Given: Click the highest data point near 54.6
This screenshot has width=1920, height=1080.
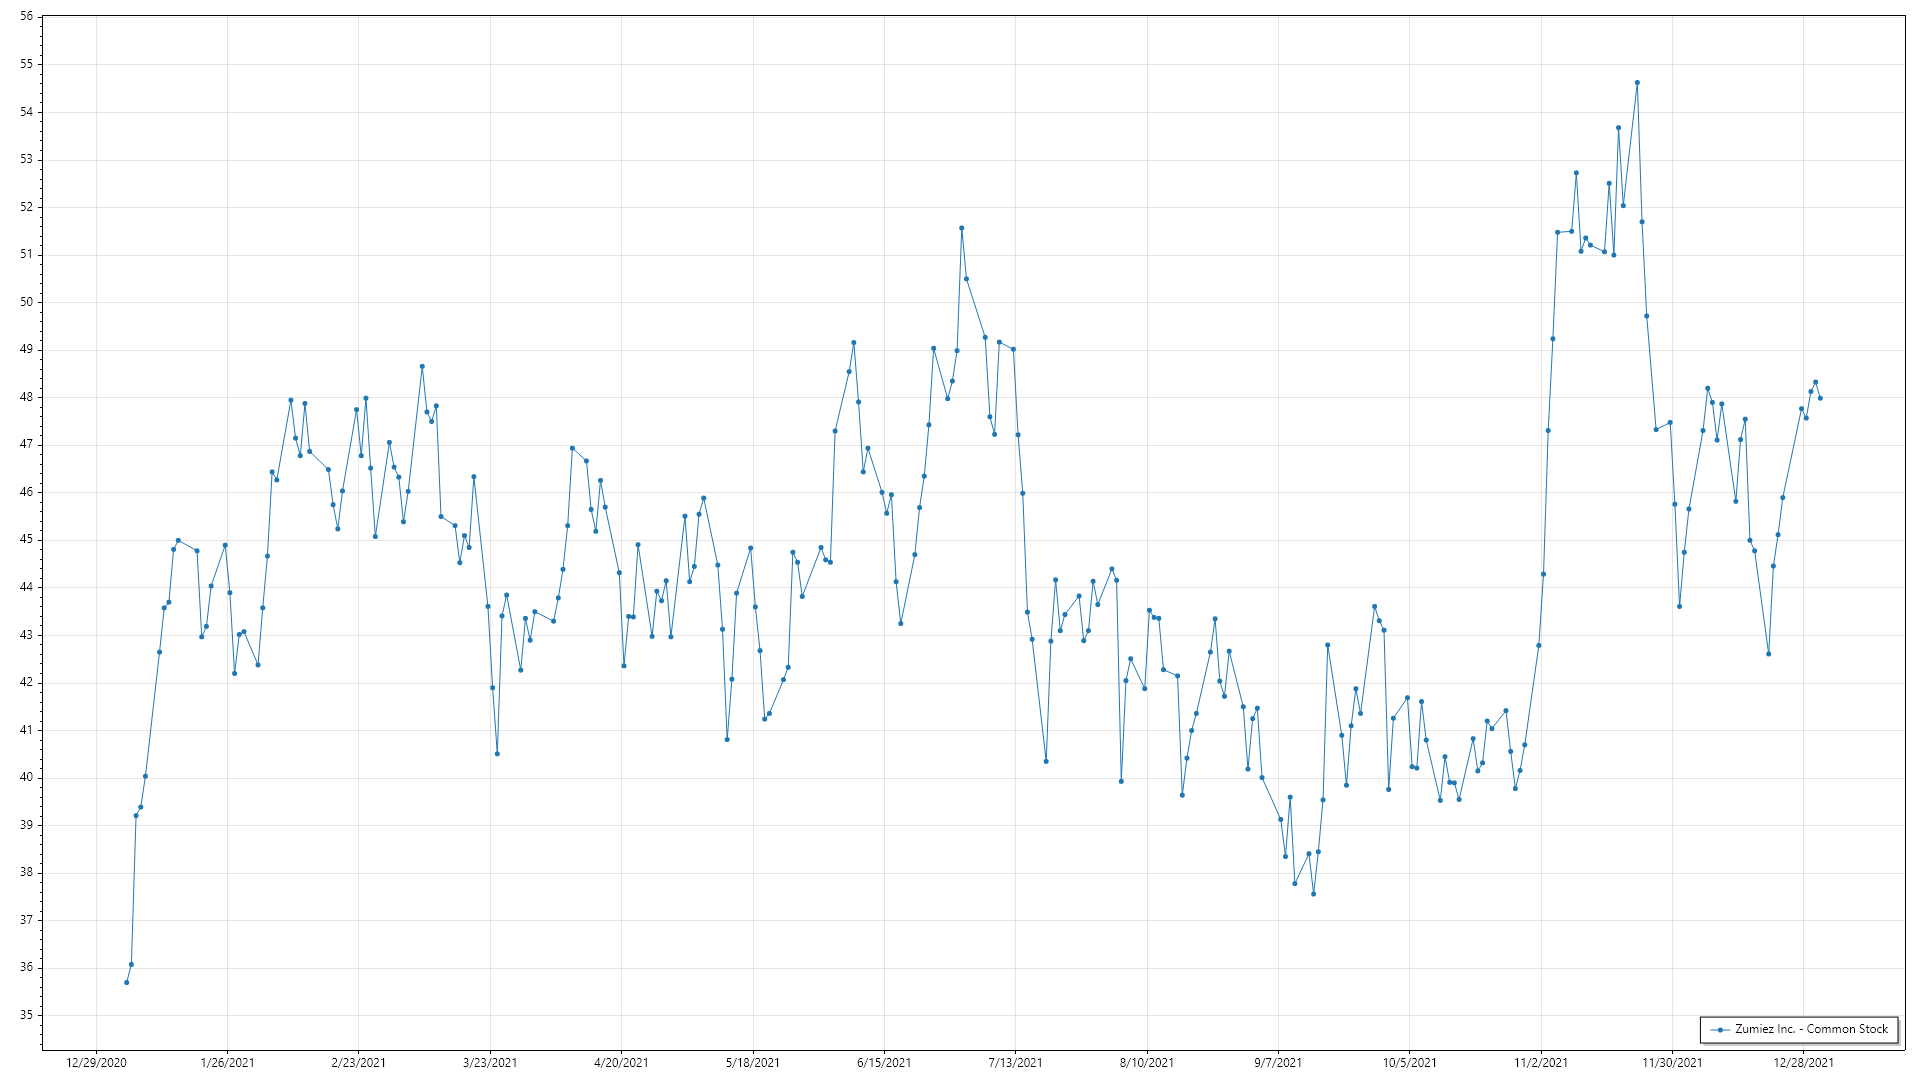Looking at the screenshot, I should click(1637, 83).
